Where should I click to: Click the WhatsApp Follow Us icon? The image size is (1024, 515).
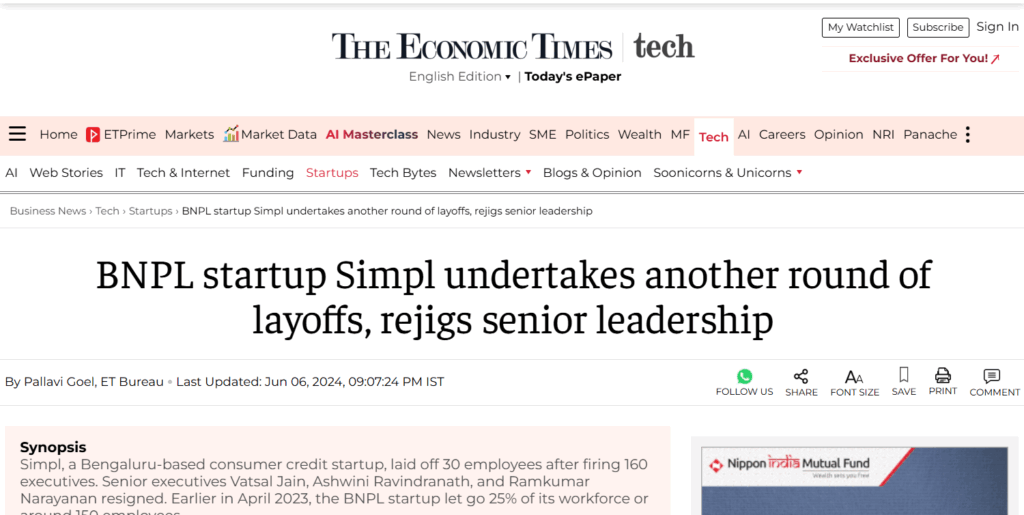(744, 376)
